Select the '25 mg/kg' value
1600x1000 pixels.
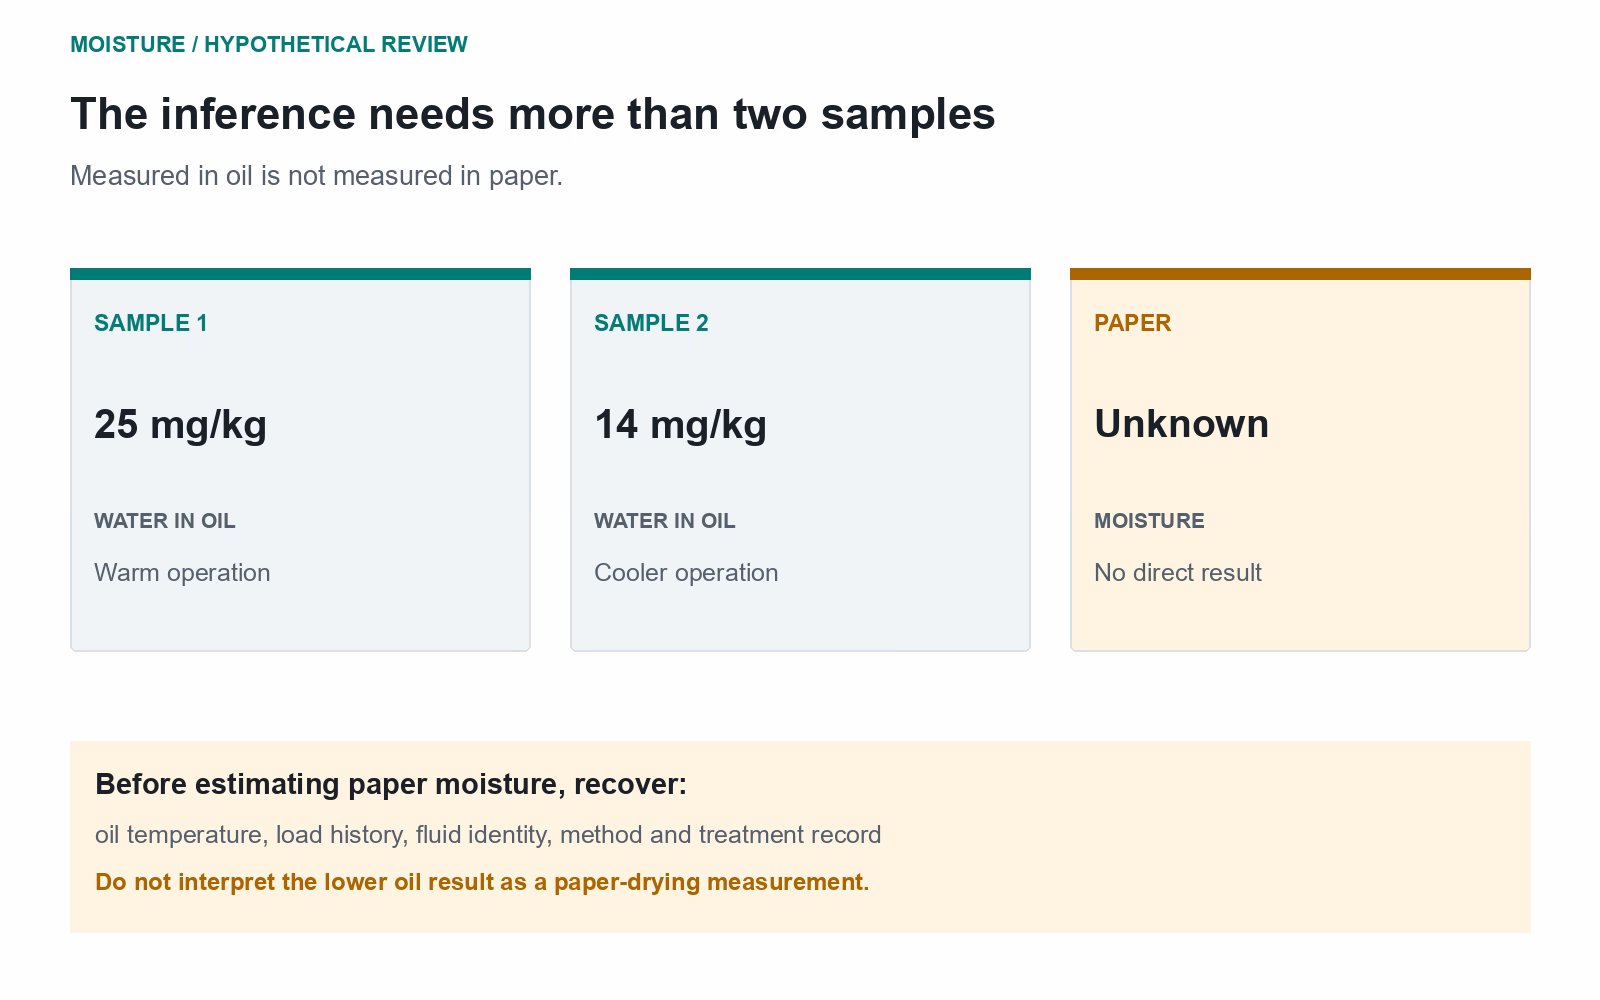[x=180, y=424]
